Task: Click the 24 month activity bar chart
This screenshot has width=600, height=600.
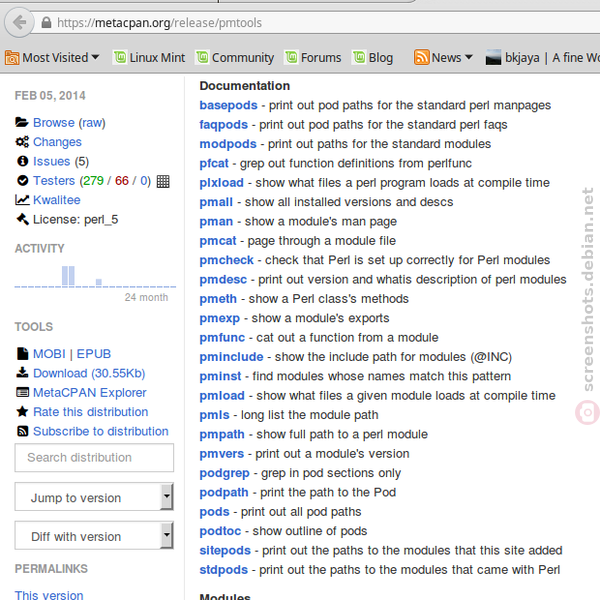Action: [95, 276]
